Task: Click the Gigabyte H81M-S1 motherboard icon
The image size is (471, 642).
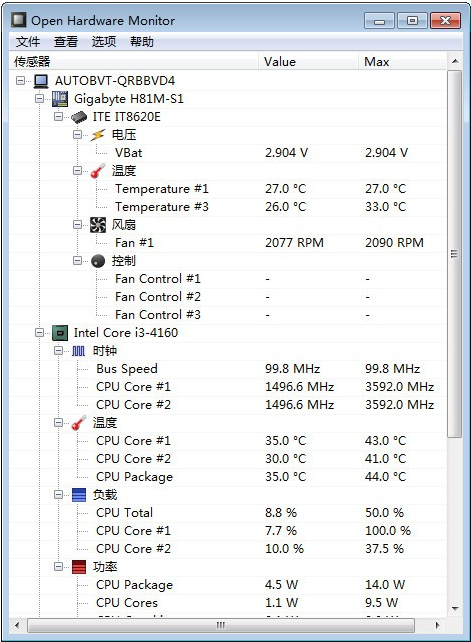Action: point(60,99)
